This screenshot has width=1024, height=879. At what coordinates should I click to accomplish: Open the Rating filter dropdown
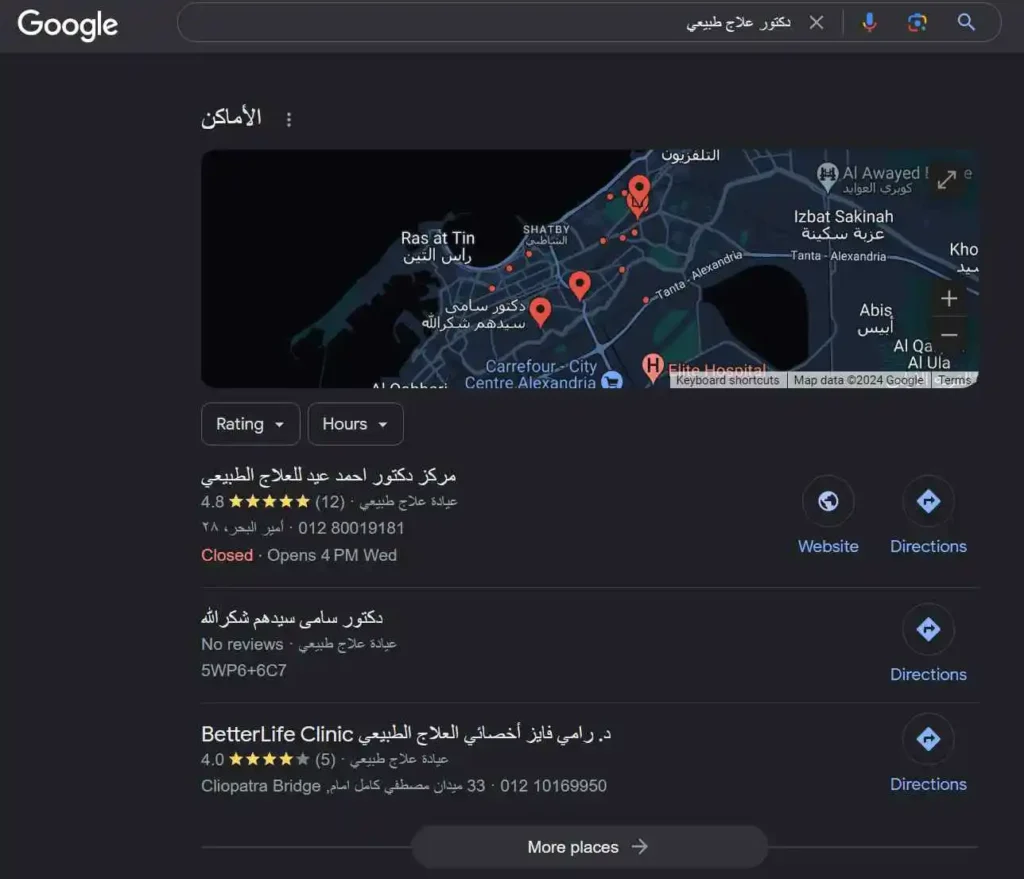(x=250, y=424)
